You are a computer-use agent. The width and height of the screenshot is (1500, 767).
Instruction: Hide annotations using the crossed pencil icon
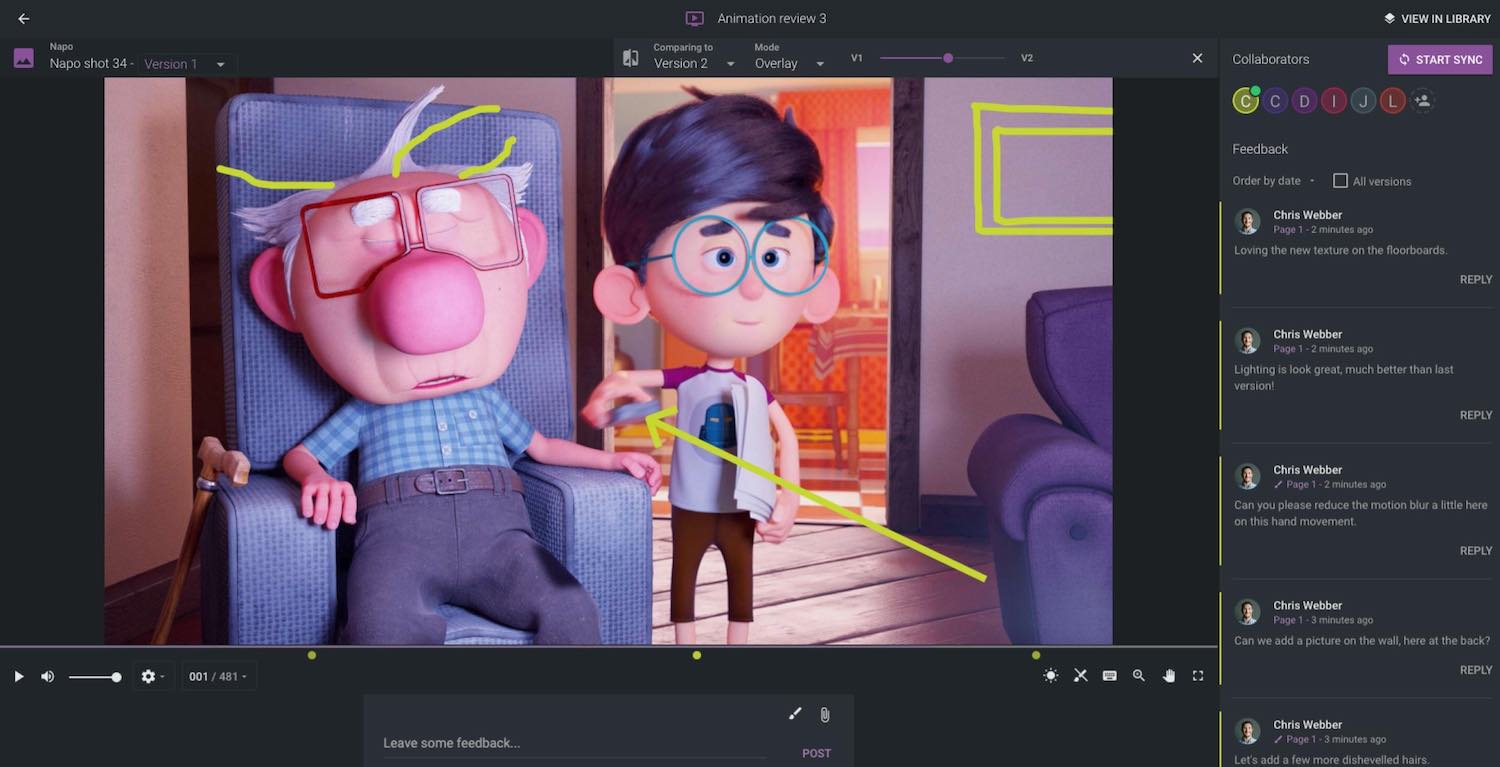[x=1080, y=676]
